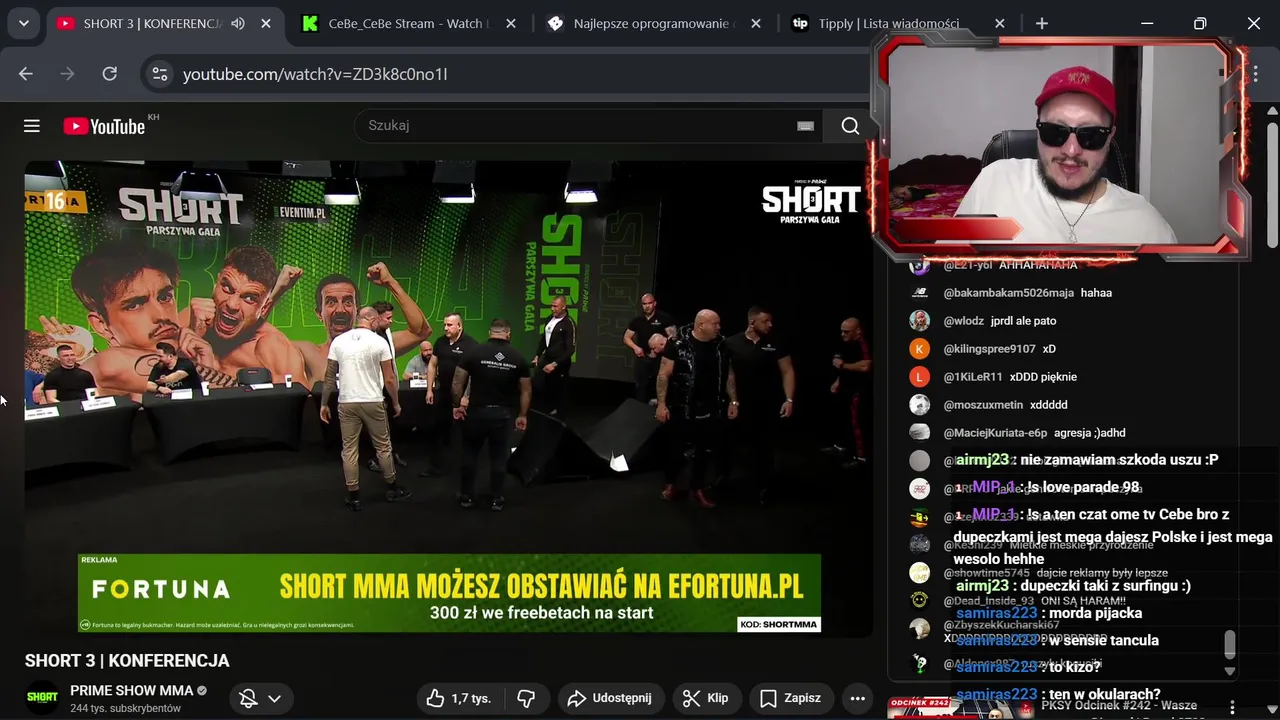
Task: Reload the current page
Action: pos(110,74)
